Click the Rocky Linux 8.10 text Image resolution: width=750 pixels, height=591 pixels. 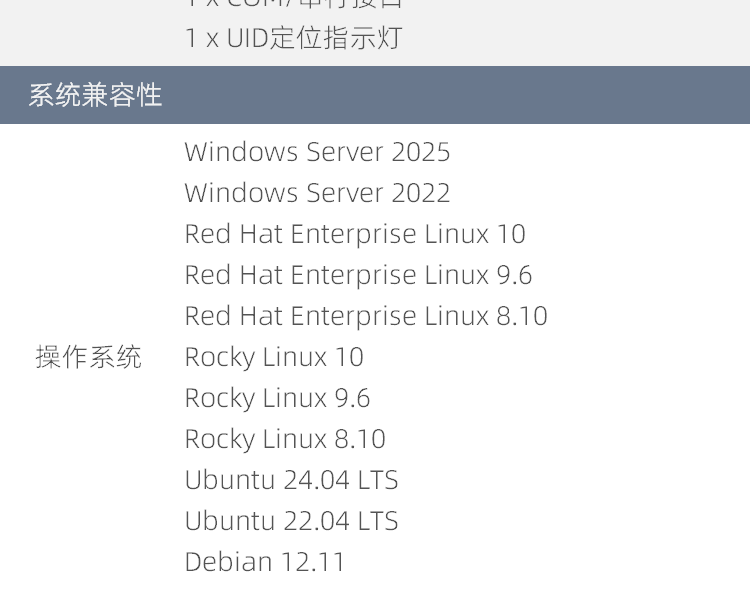(x=285, y=439)
